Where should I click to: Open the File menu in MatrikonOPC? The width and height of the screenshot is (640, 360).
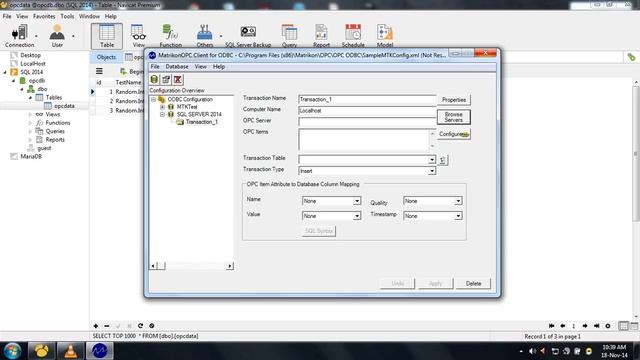155,67
